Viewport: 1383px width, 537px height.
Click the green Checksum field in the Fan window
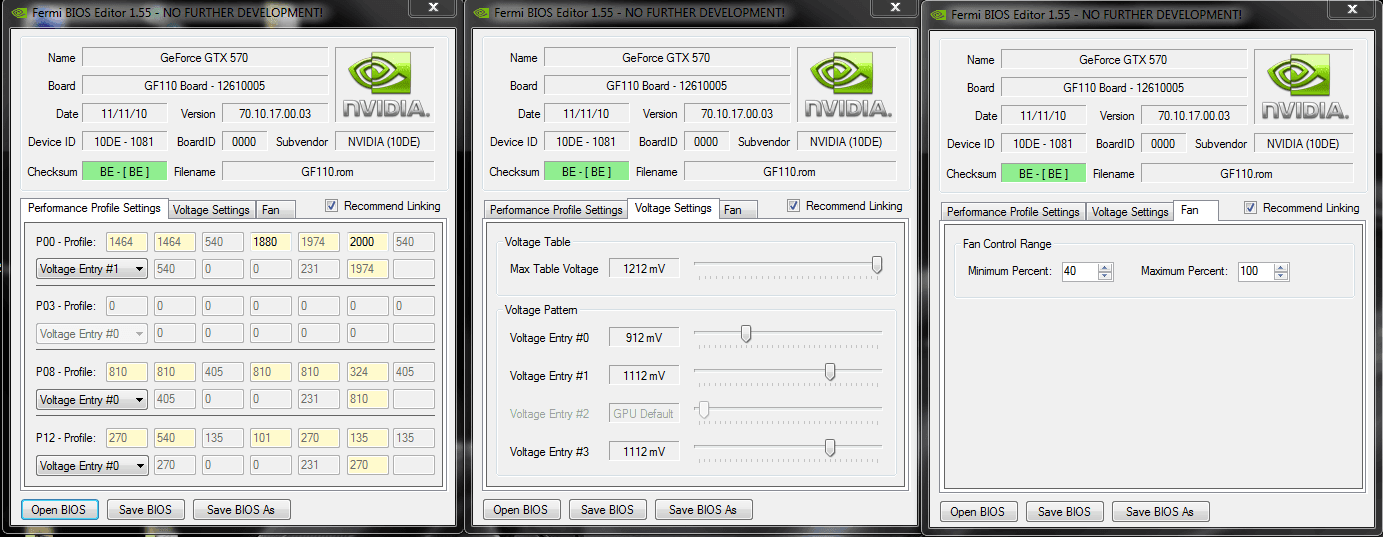click(1043, 173)
